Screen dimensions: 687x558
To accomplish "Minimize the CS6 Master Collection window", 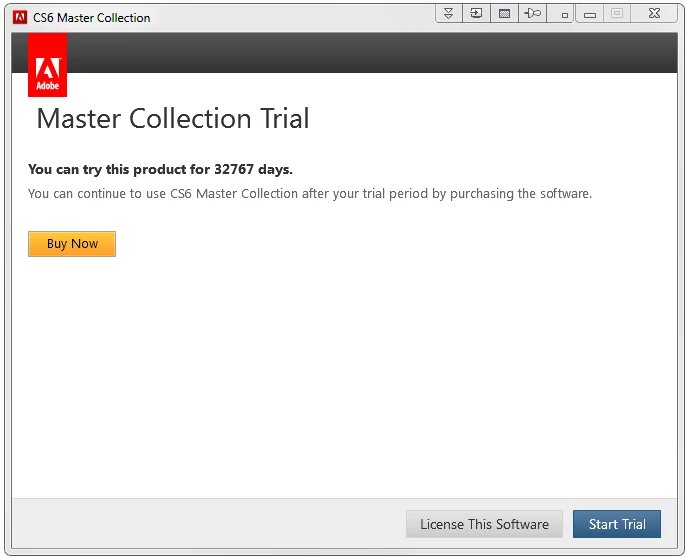I will tap(590, 14).
